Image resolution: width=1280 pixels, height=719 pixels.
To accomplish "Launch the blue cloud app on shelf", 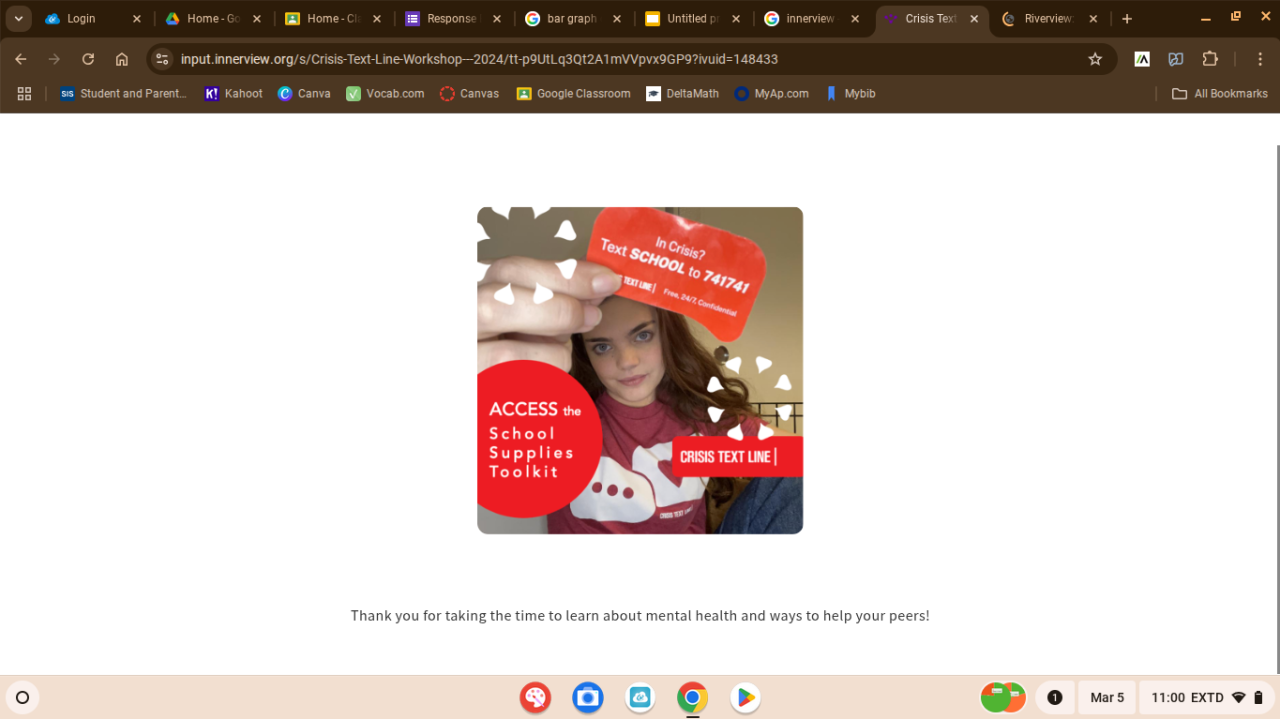I will (x=640, y=697).
